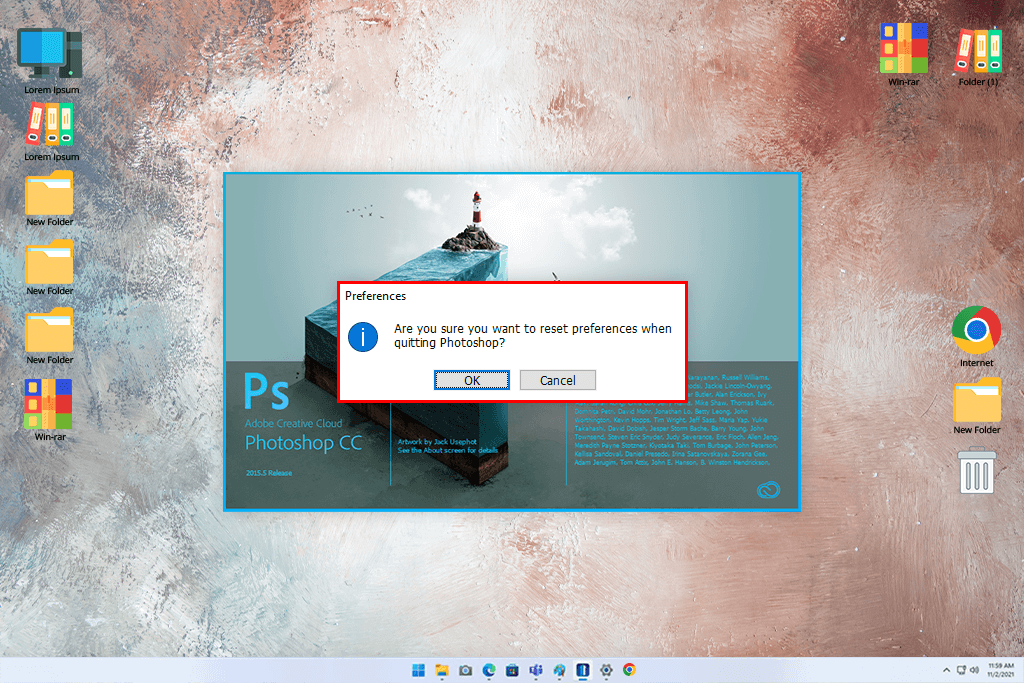
Task: Open network status in system tray
Action: 961,670
